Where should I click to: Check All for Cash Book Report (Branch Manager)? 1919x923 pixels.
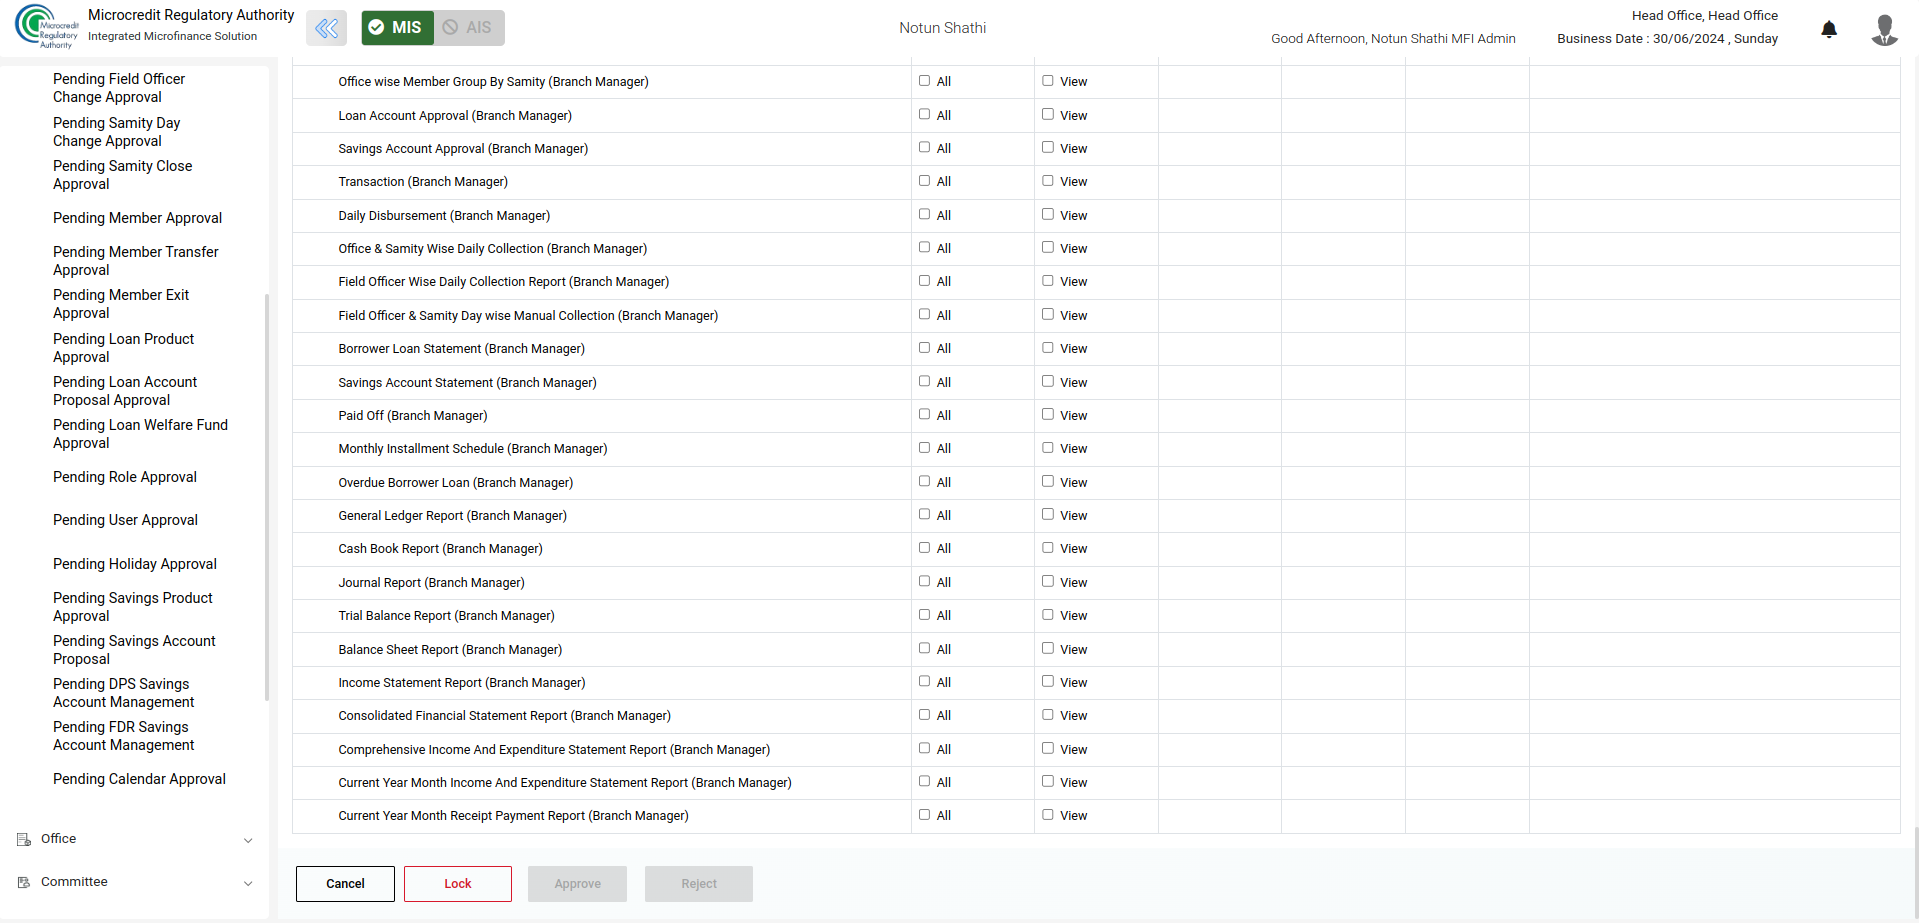924,548
